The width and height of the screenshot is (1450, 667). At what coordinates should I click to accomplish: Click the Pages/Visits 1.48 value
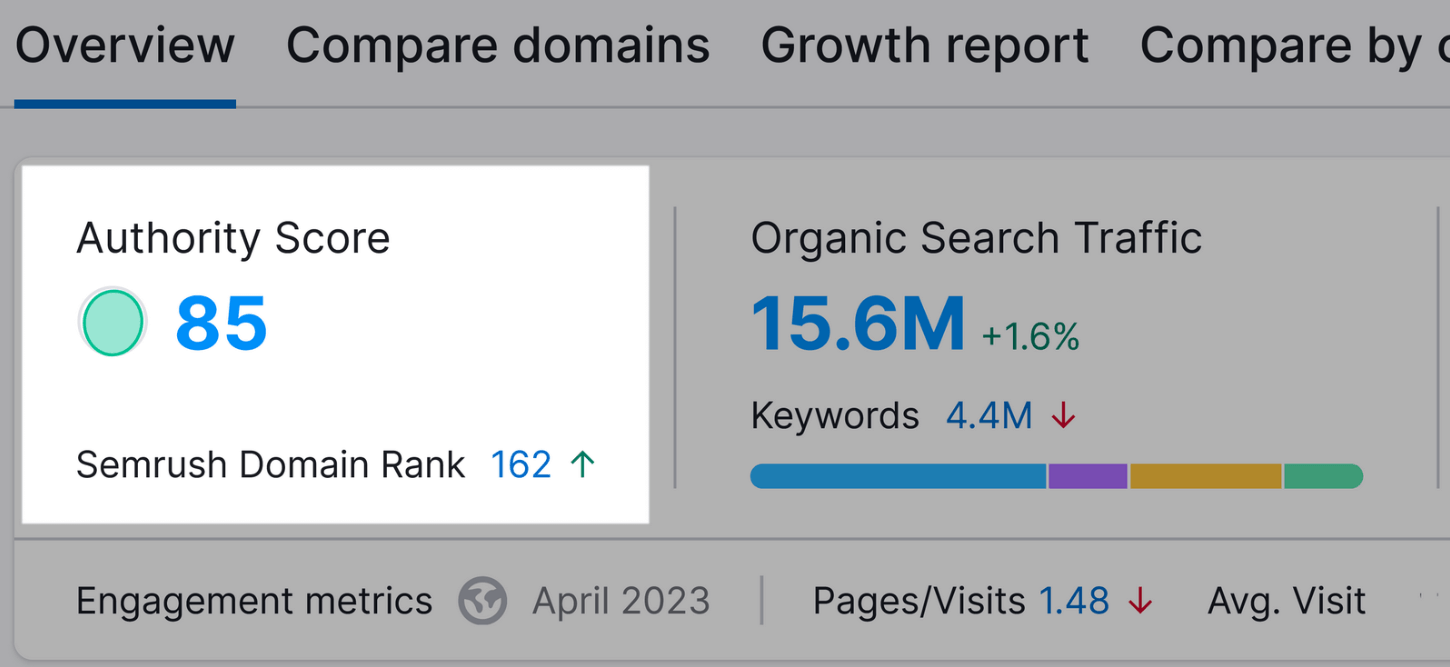1074,602
